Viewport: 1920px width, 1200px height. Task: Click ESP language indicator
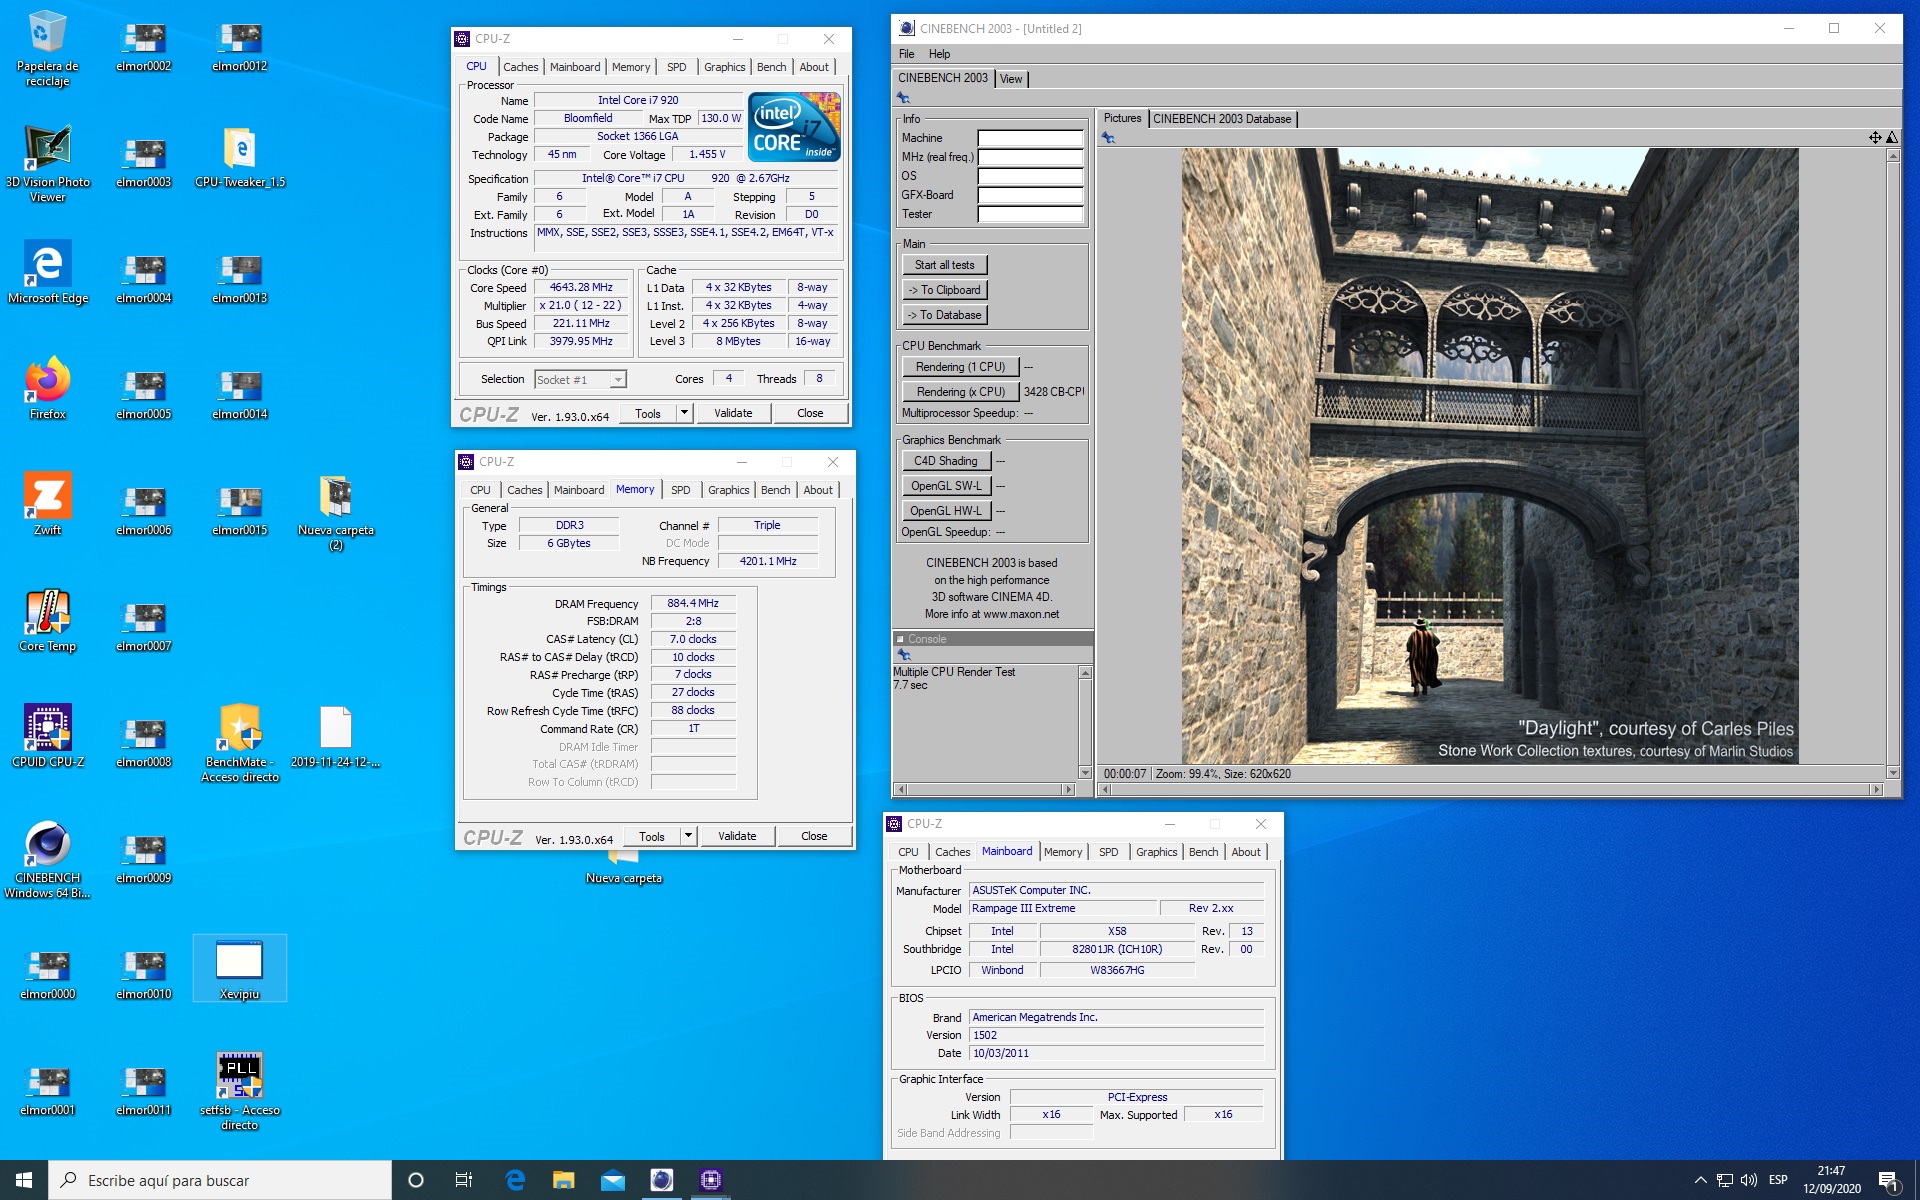[1778, 1180]
